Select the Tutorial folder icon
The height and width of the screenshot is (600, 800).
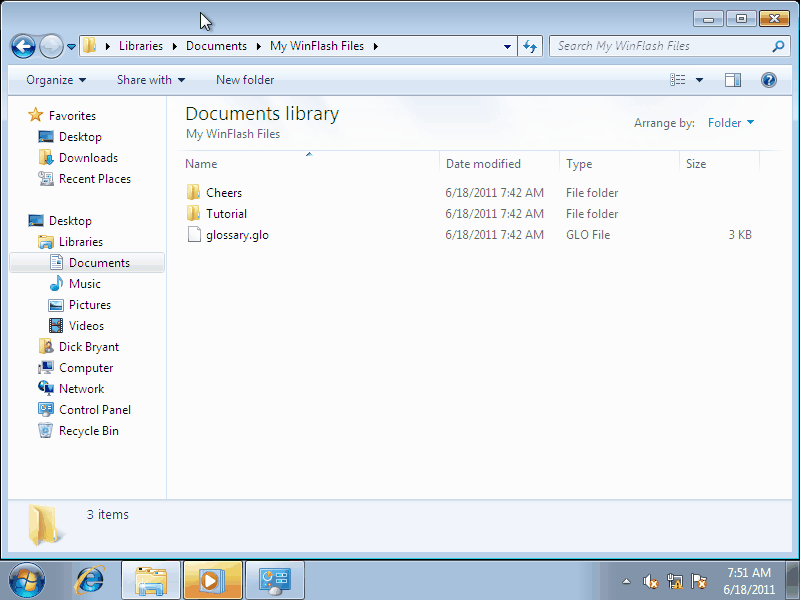193,213
